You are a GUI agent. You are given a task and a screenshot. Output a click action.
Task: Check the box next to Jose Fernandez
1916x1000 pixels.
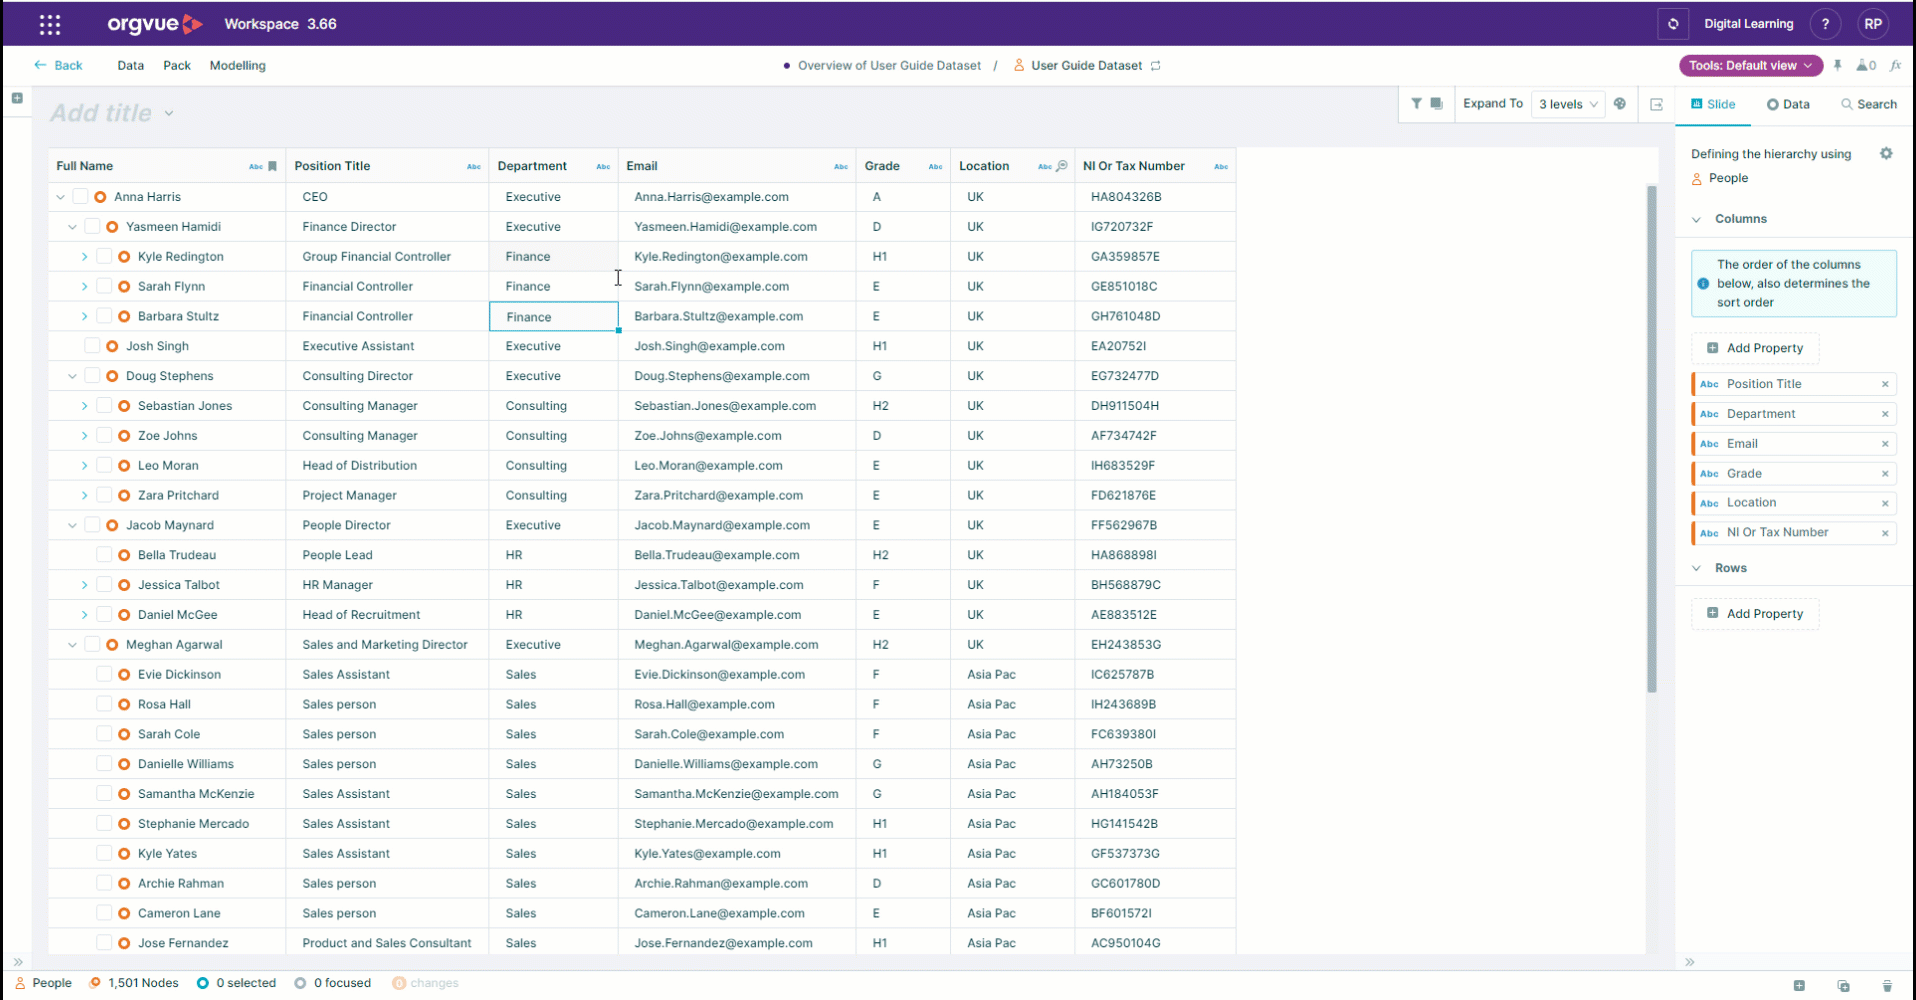click(104, 943)
